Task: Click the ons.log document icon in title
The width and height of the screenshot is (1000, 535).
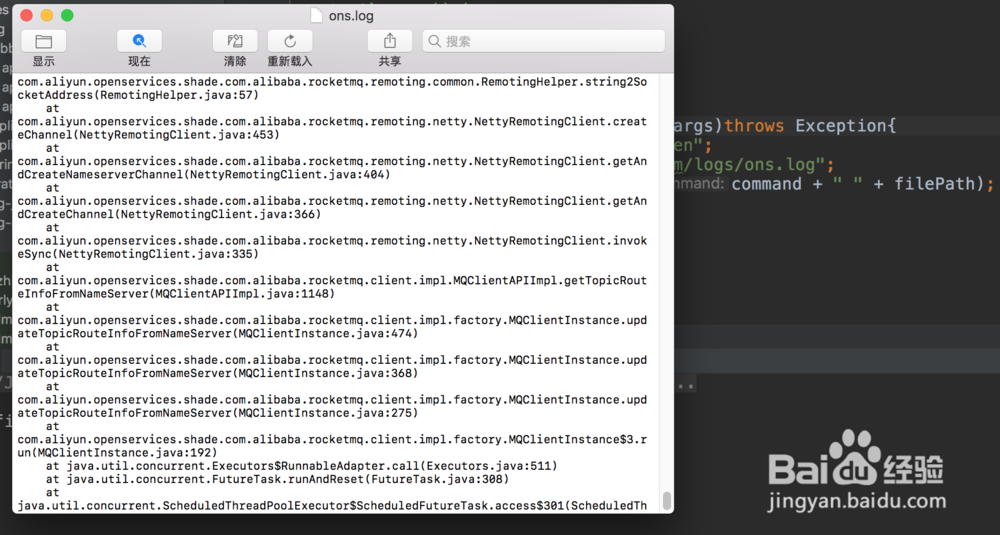Action: point(316,16)
